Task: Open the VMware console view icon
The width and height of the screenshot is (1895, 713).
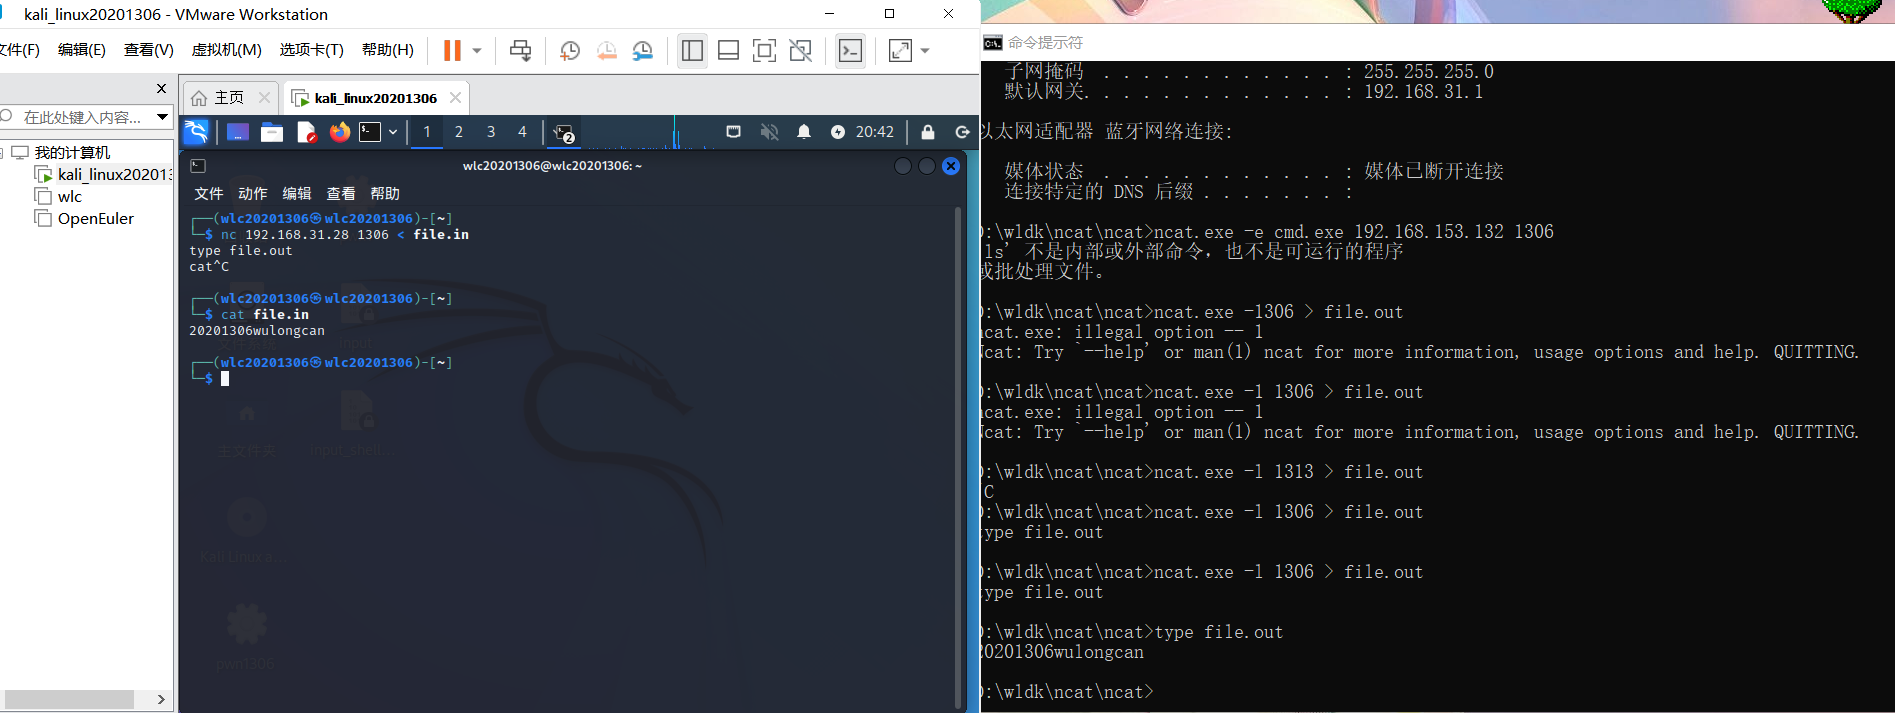Action: click(x=850, y=50)
